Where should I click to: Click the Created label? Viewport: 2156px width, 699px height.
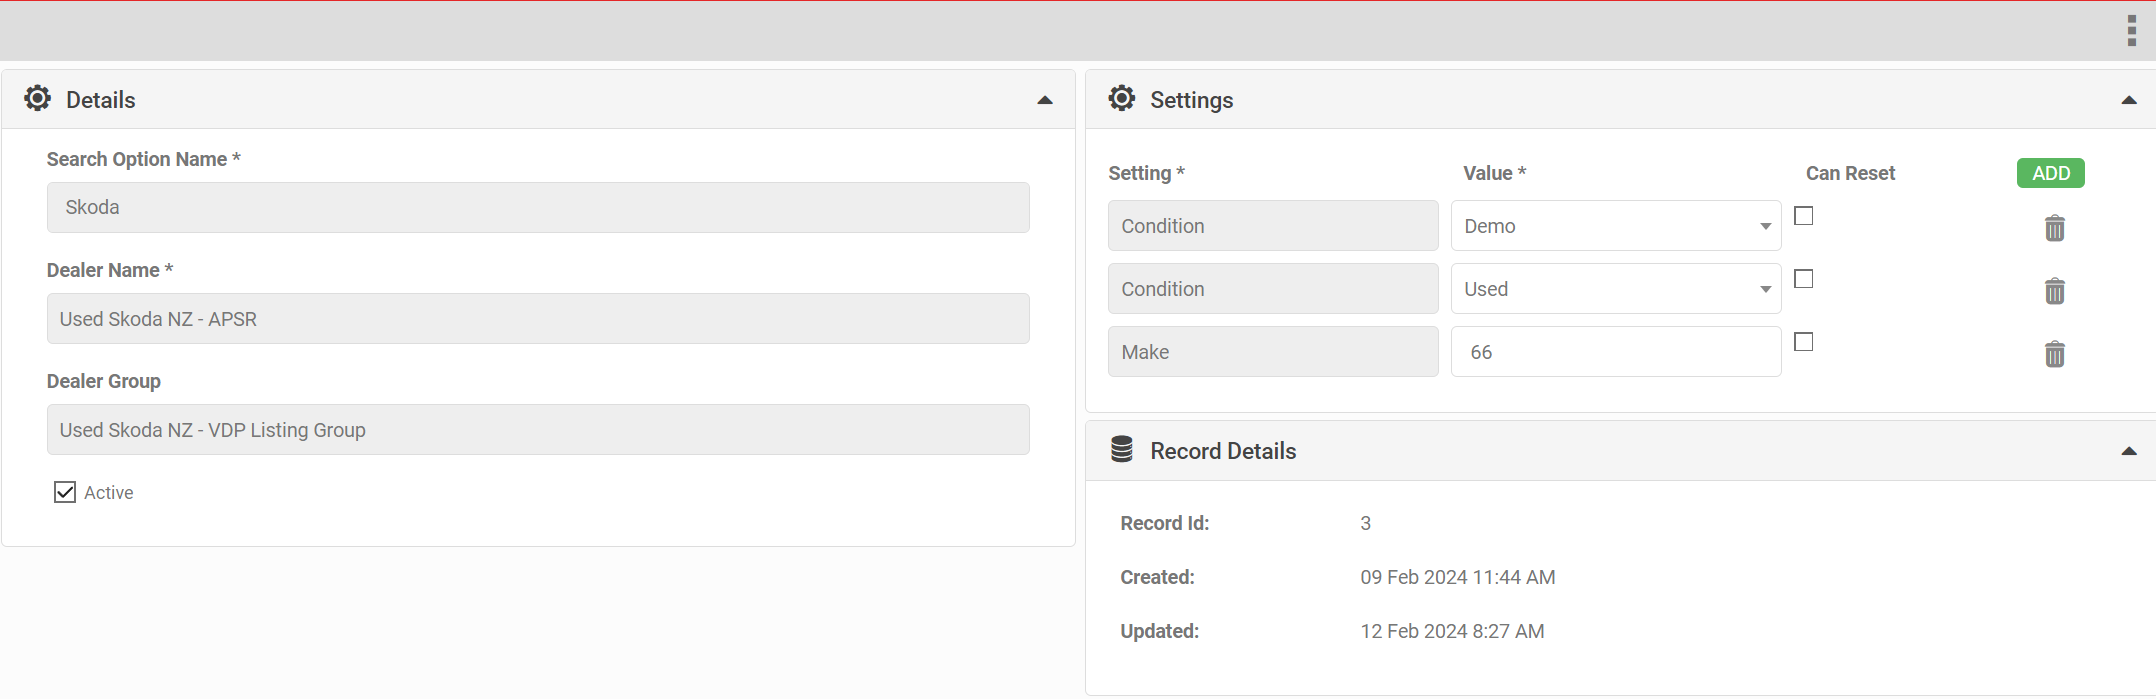pyautogui.click(x=1157, y=577)
